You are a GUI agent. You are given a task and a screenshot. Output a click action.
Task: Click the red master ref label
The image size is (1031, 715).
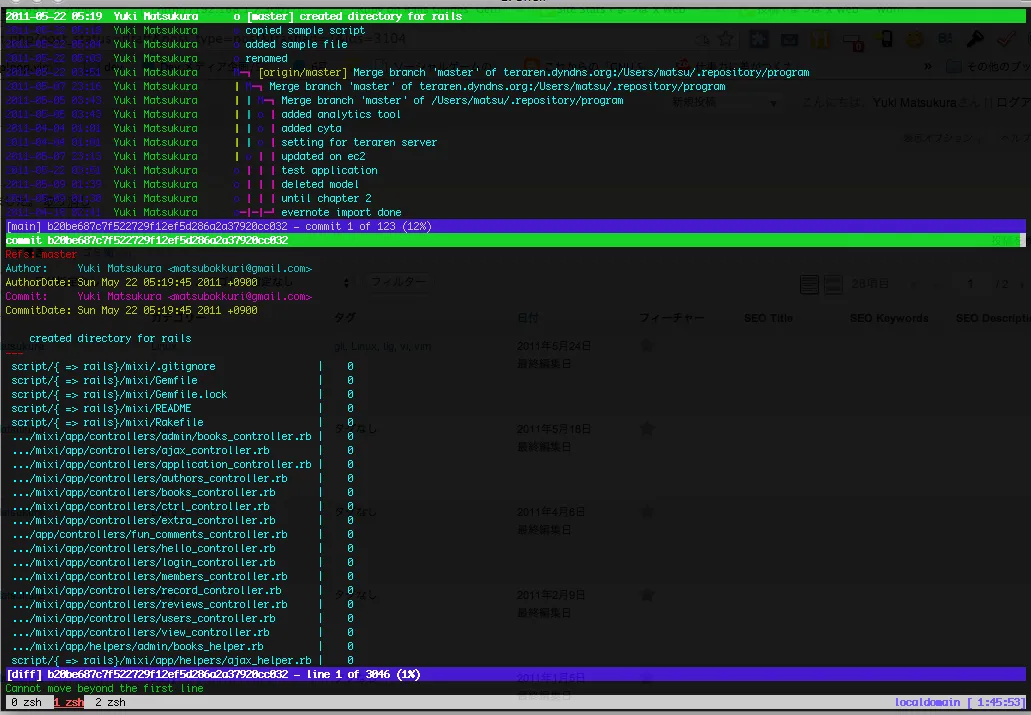(59, 255)
